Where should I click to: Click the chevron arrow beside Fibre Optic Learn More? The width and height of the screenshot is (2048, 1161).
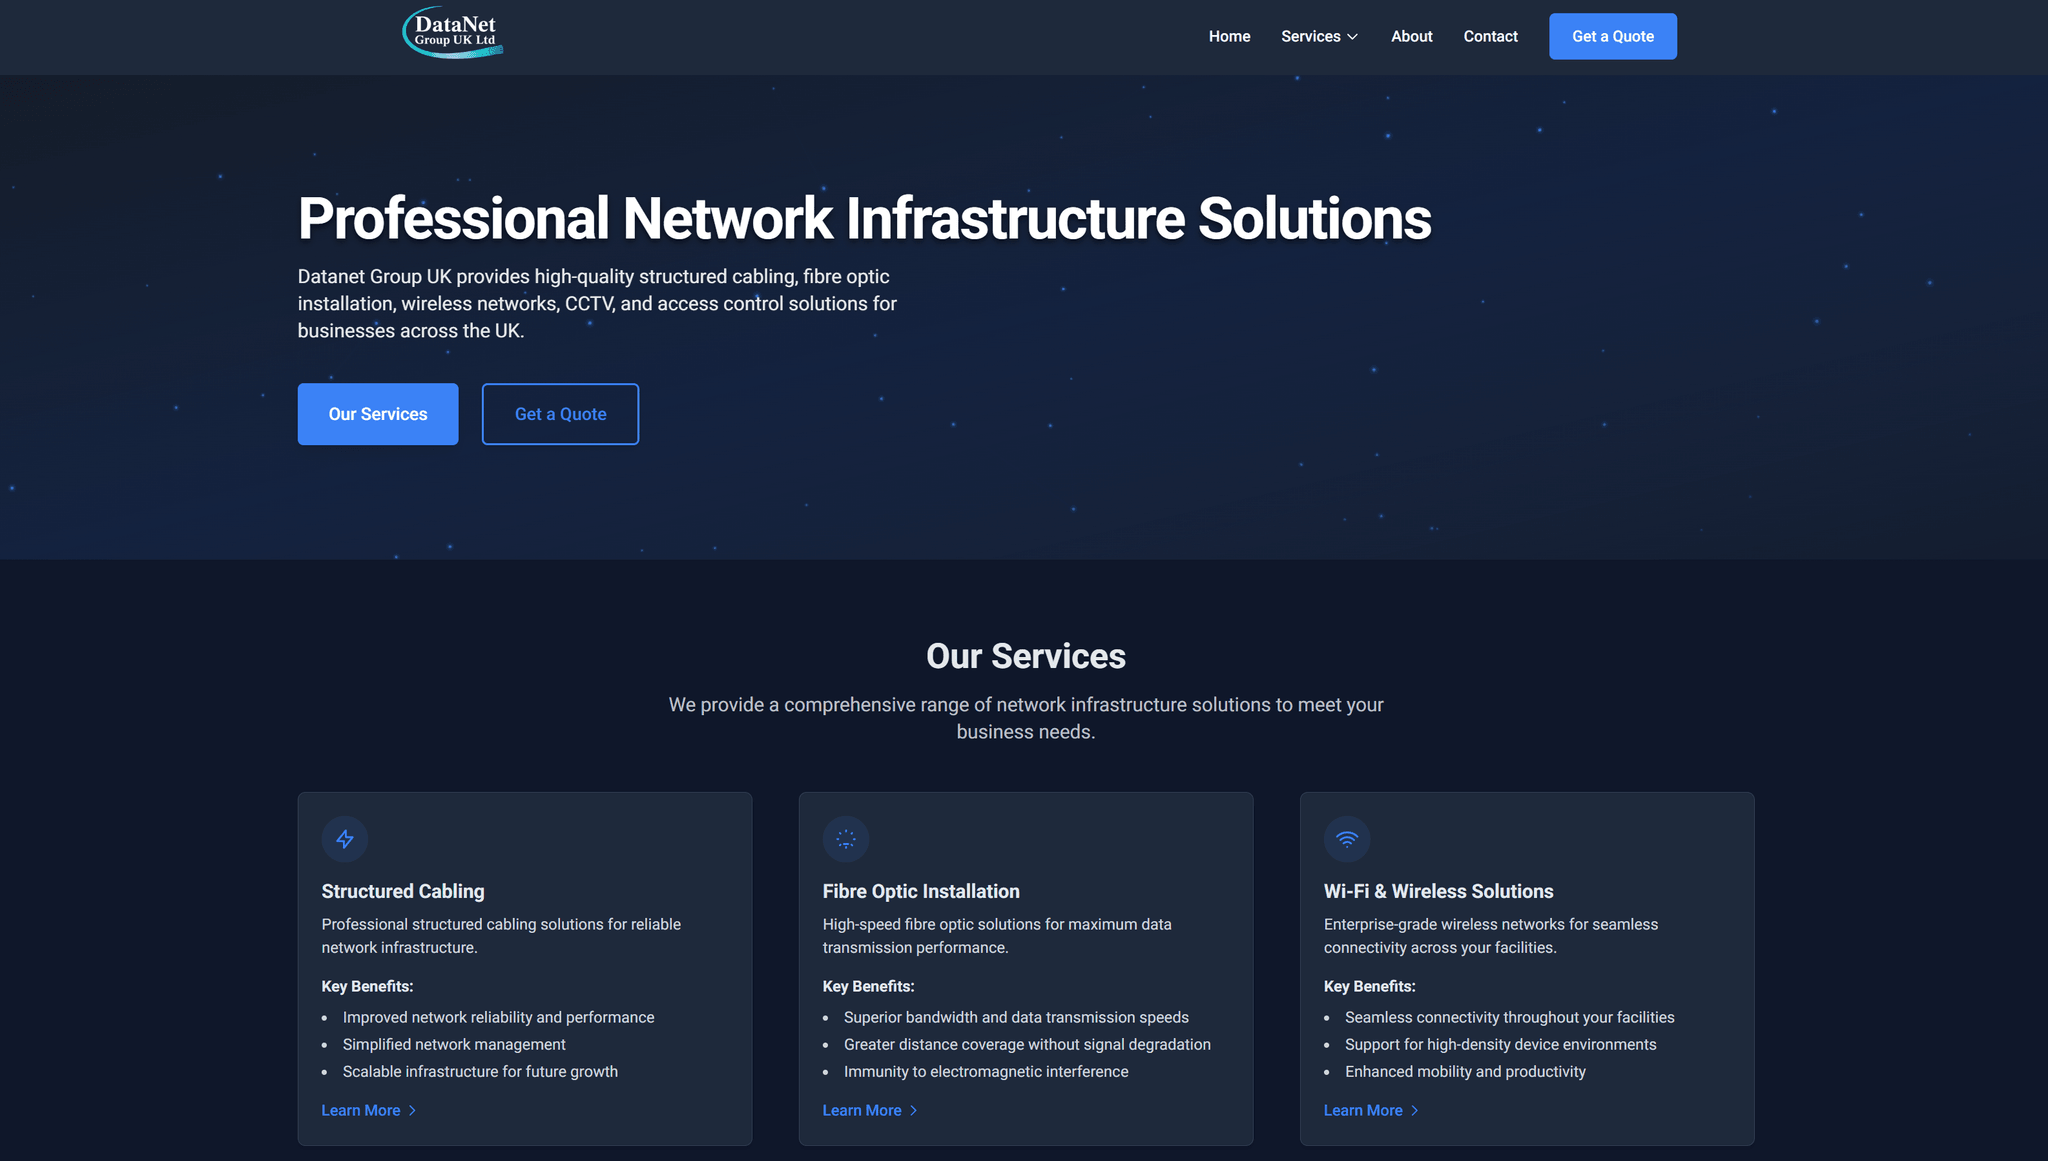[913, 1111]
